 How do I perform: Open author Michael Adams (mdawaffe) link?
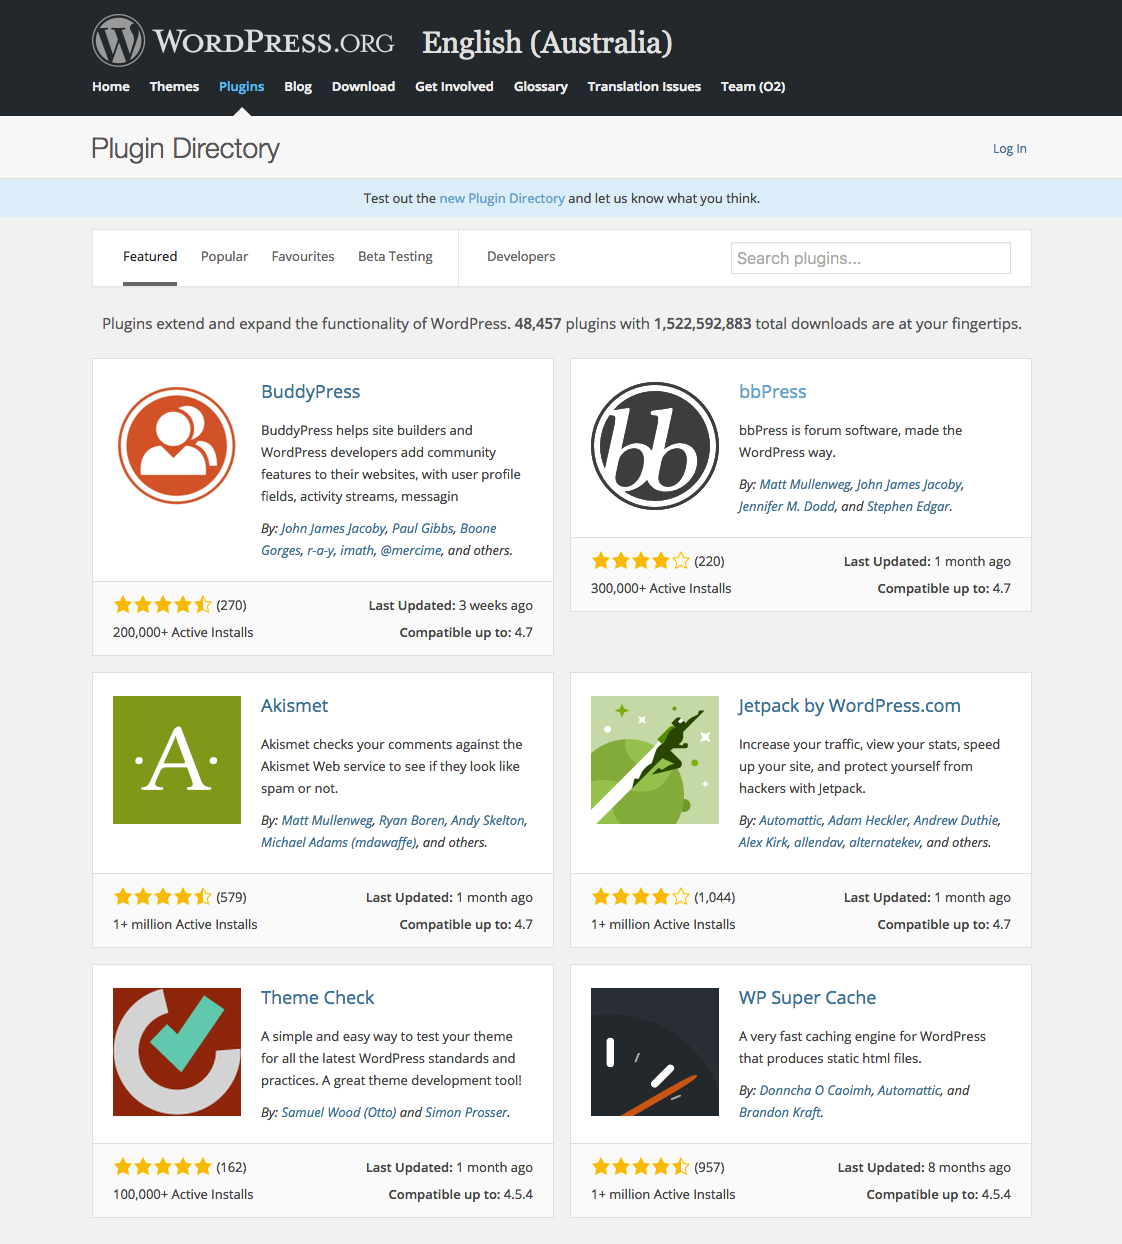point(338,843)
